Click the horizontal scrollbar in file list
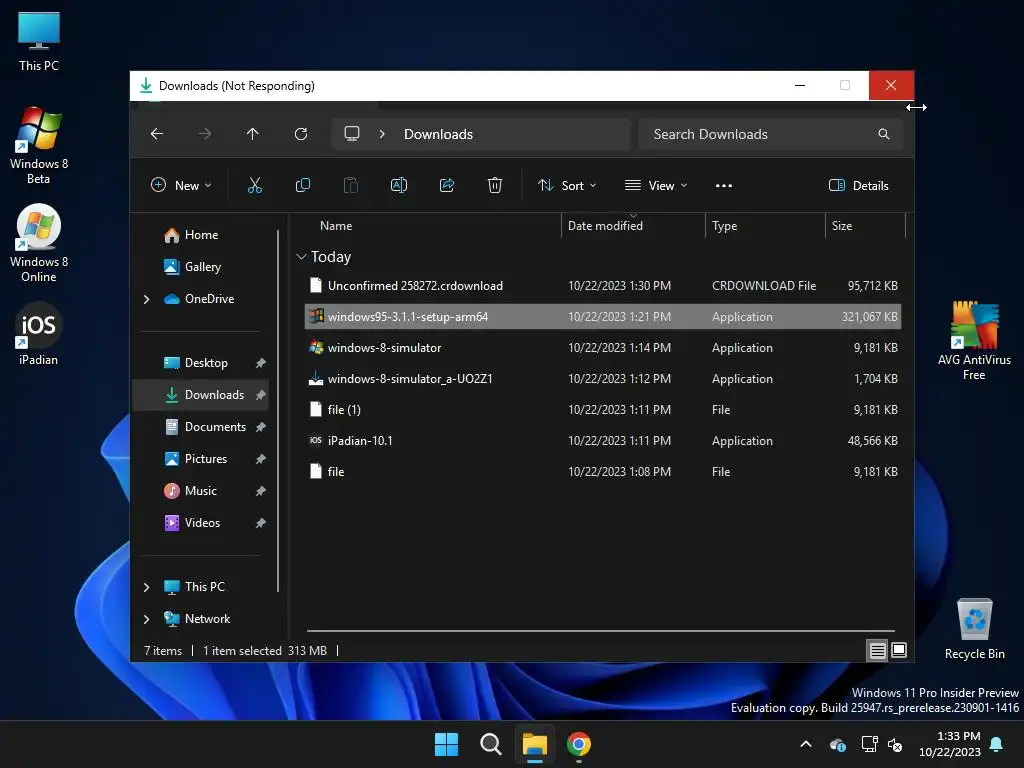Screen dimensions: 1024x768 coord(601,631)
